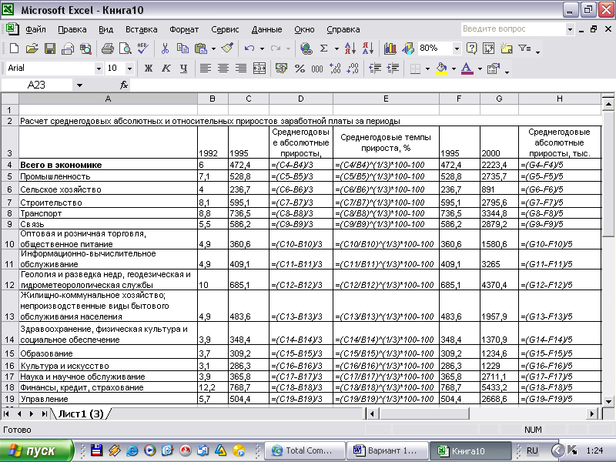Image resolution: width=616 pixels, height=462 pixels.
Task: Open the Формат menu
Action: [183, 30]
